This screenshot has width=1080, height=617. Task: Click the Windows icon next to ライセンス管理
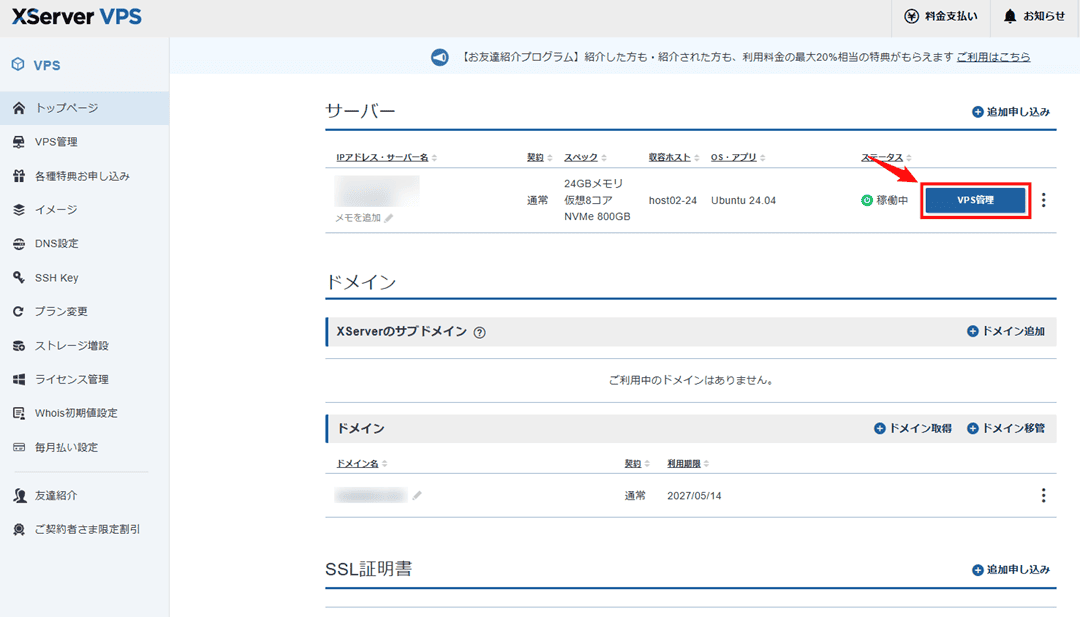[19, 379]
